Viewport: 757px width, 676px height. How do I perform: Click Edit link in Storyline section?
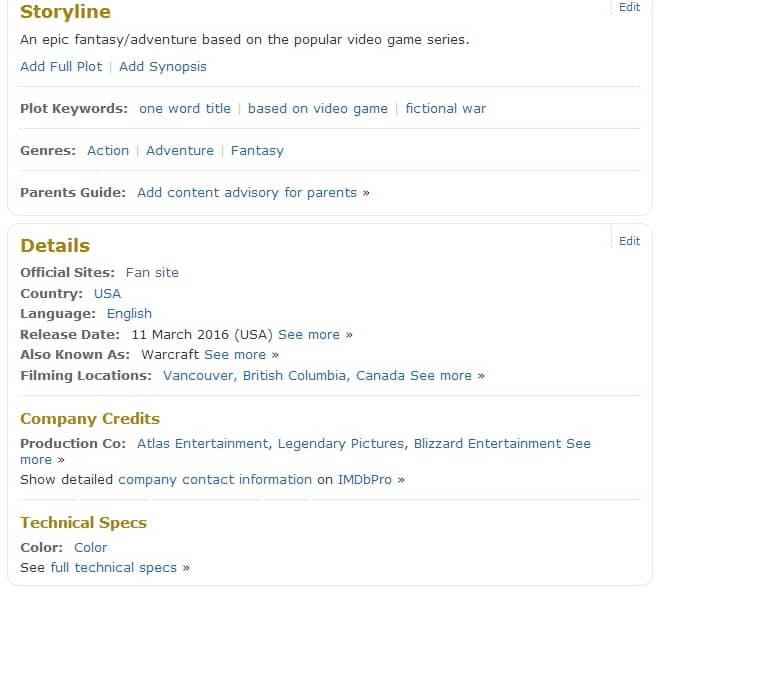click(629, 7)
